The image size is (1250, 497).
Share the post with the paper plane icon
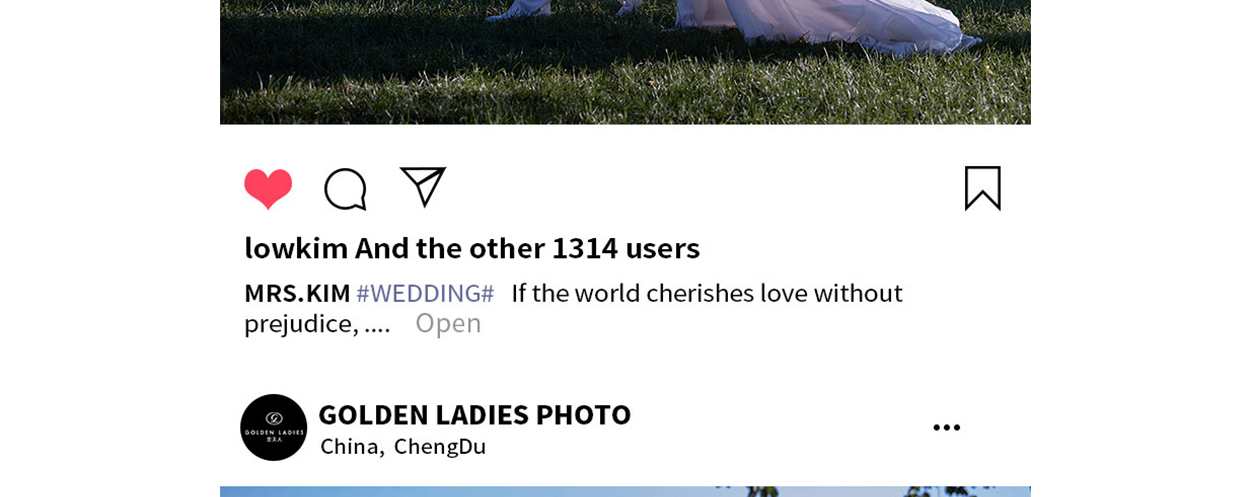point(423,187)
